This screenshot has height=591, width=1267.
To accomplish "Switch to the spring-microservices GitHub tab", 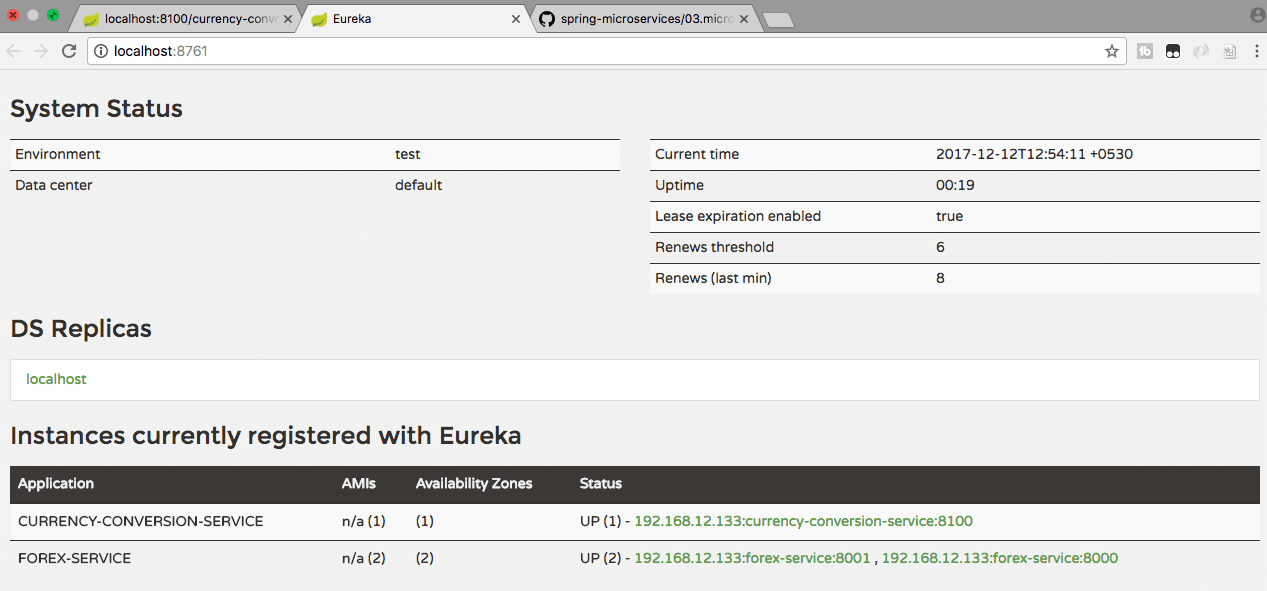I will tap(640, 18).
